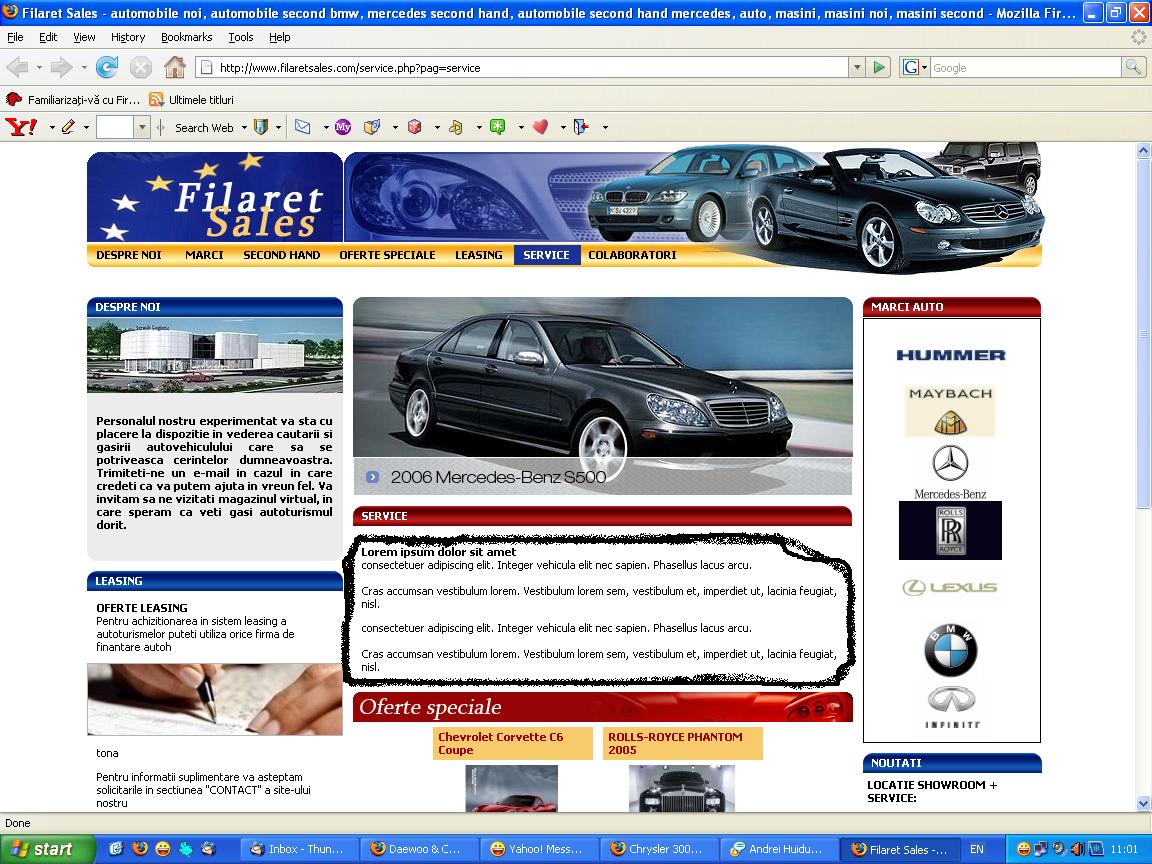Open the SECOND HAND navigation tab
Viewport: 1152px width, 864px height.
pyautogui.click(x=281, y=255)
